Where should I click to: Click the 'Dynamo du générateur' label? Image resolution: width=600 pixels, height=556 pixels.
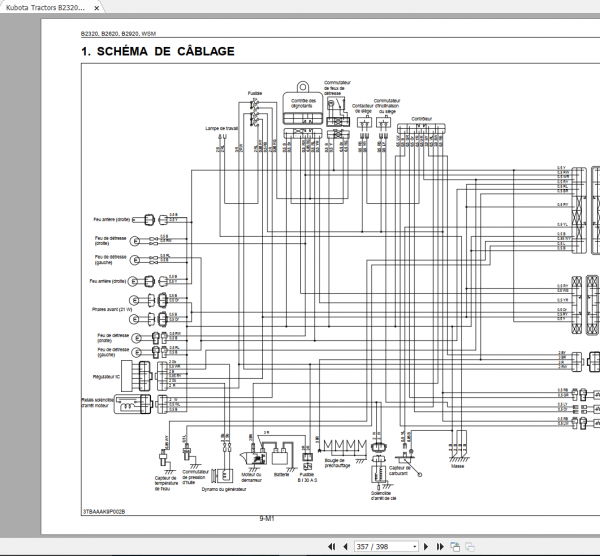pyautogui.click(x=224, y=489)
